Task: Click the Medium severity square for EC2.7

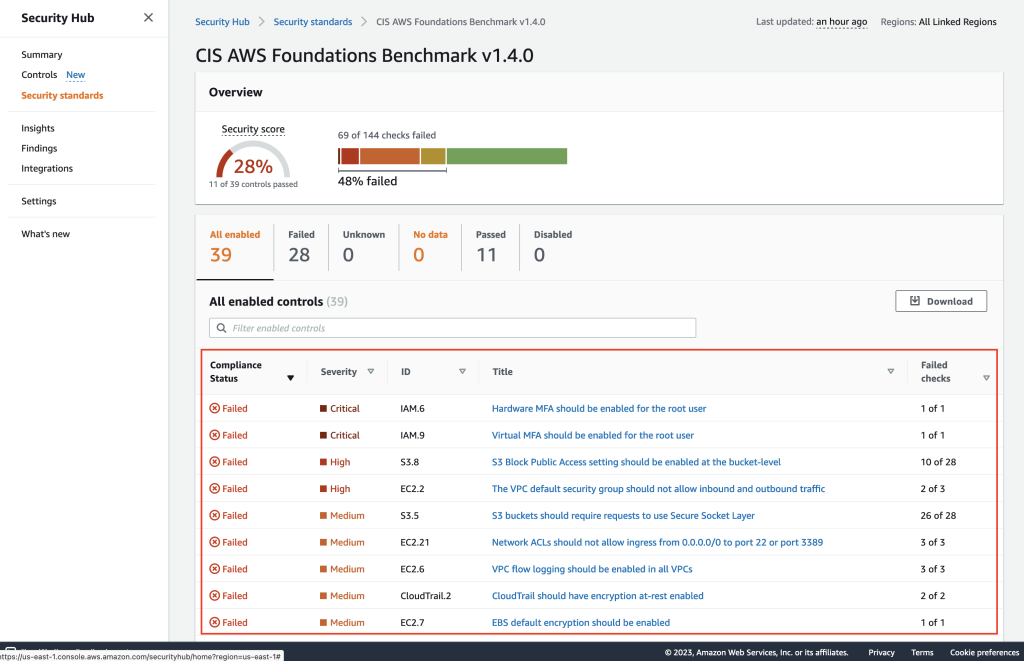Action: click(x=323, y=622)
